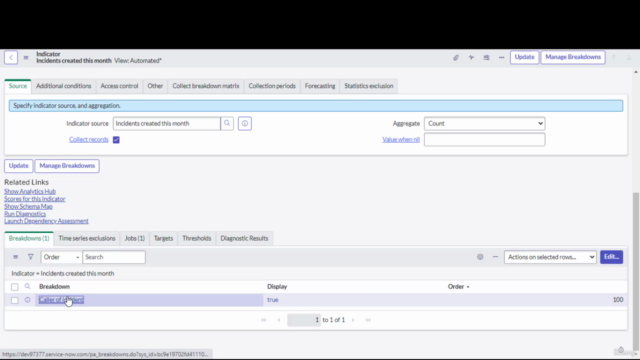This screenshot has width=640, height=360.
Task: Personalize list columns gear icon
Action: click(480, 257)
